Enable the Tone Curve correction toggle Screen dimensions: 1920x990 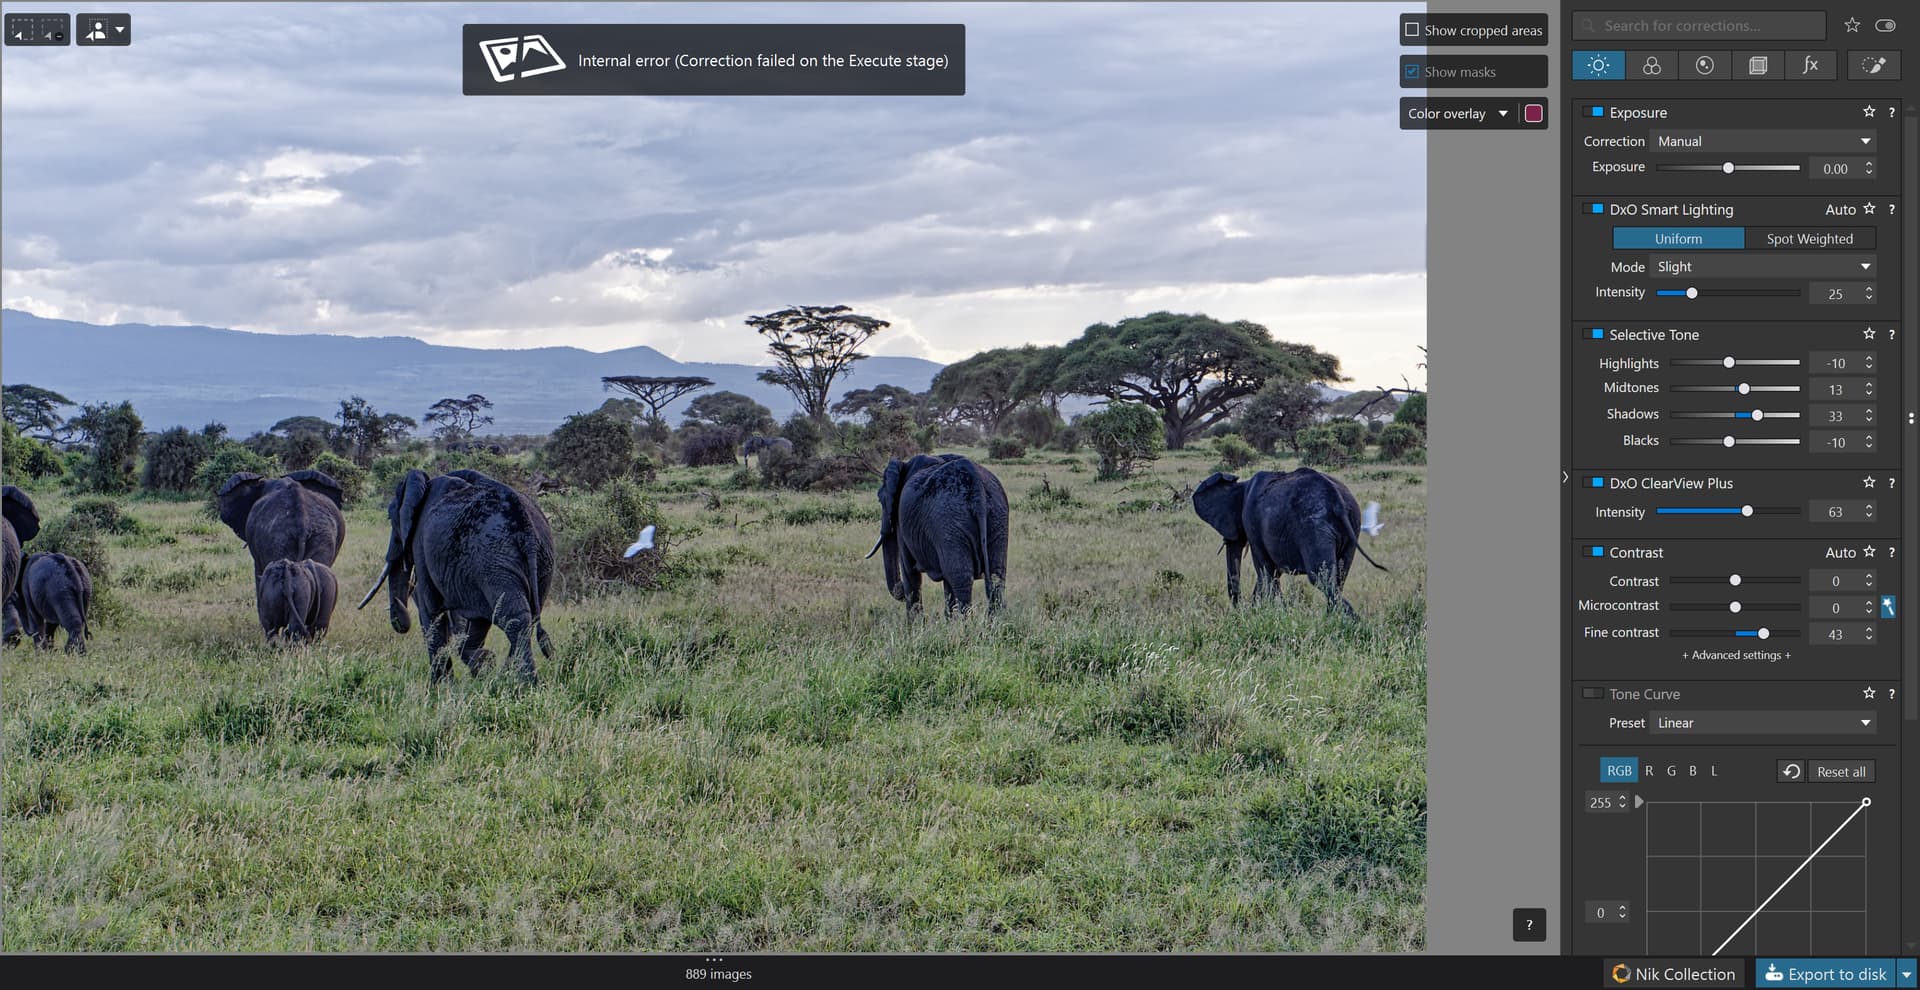click(x=1592, y=693)
